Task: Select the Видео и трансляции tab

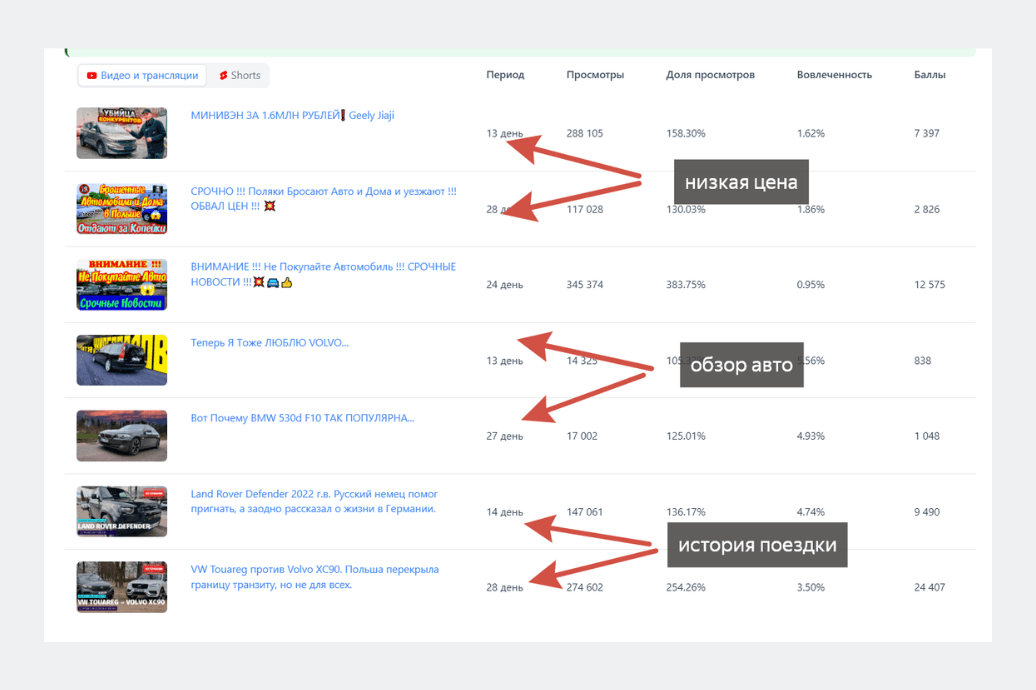Action: point(142,75)
